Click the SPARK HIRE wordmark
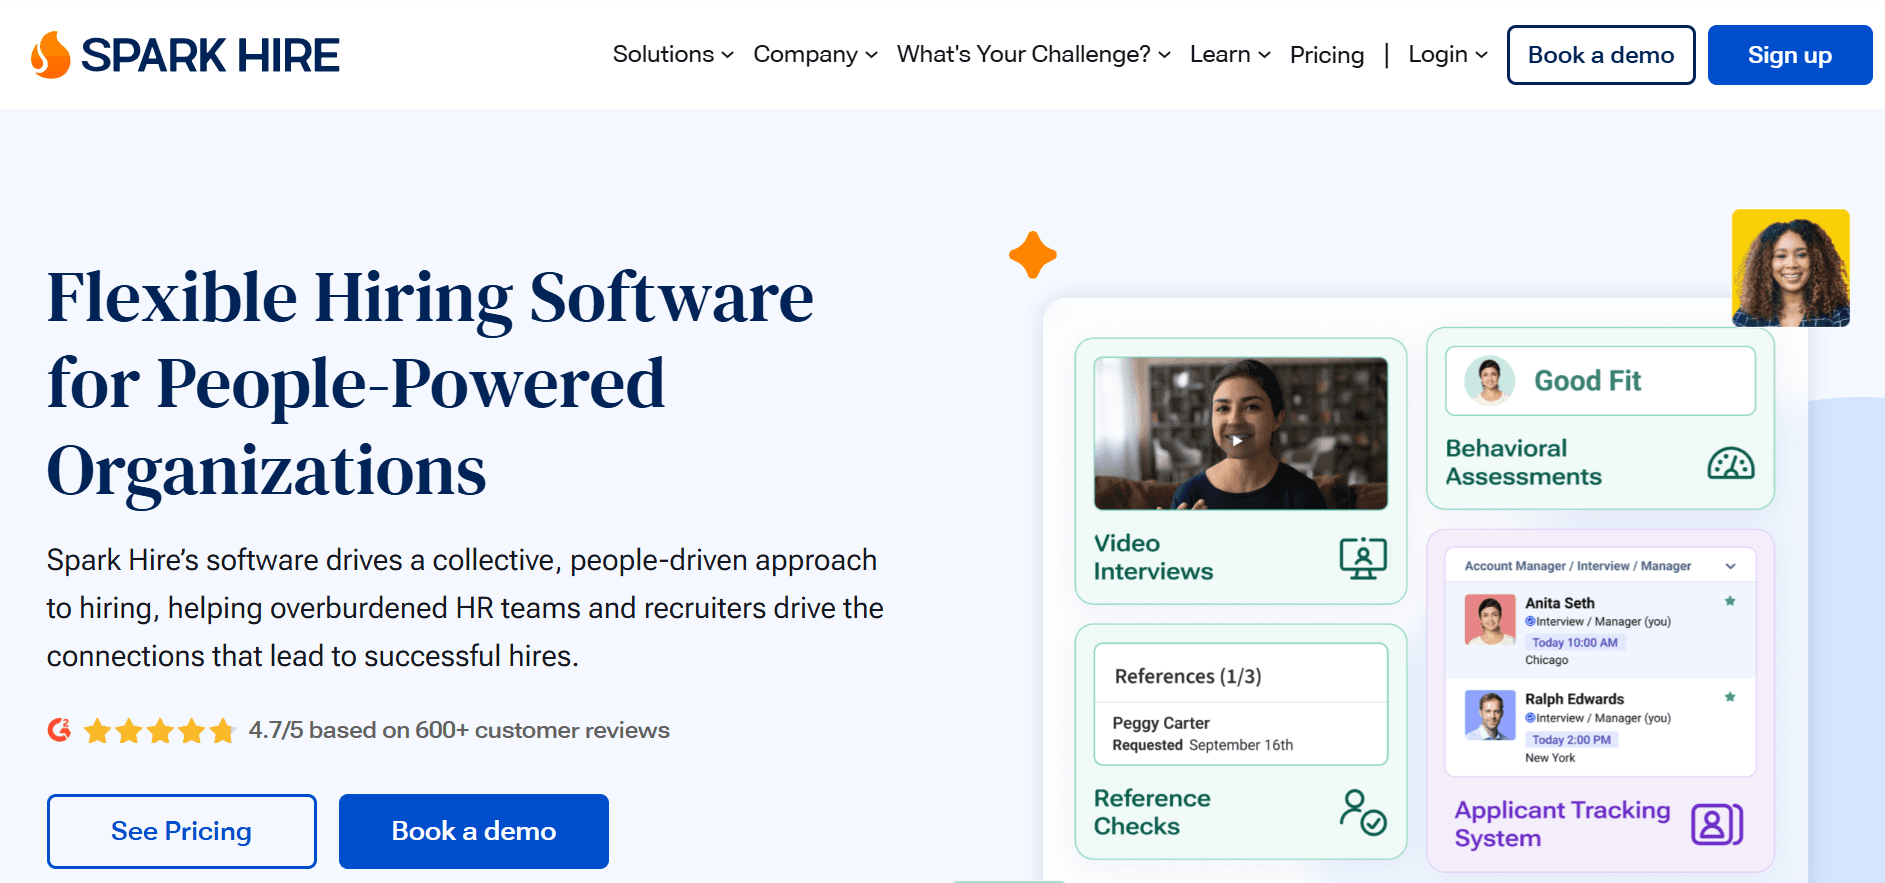Screen dimensions: 1885x883 coord(210,55)
